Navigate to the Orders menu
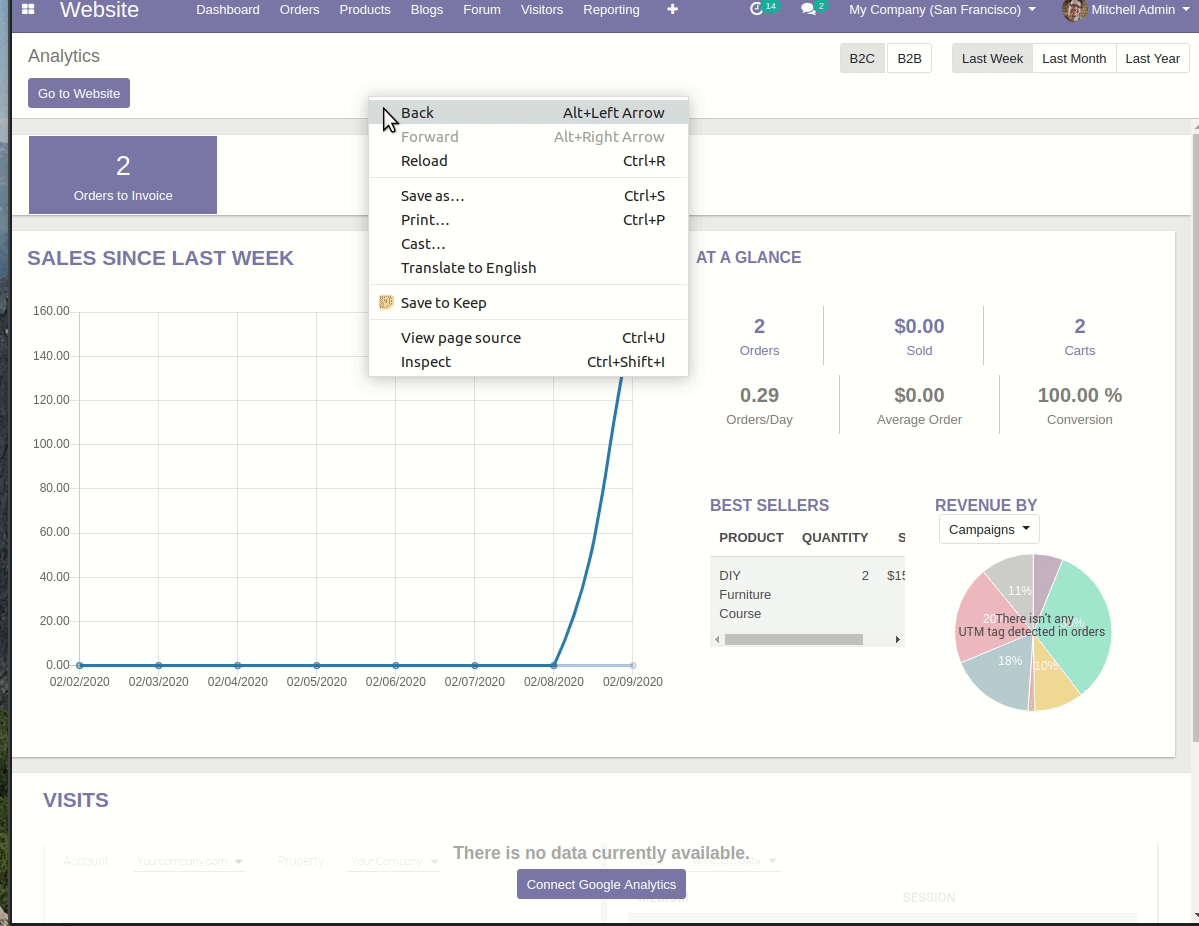This screenshot has width=1199, height=926. (x=299, y=10)
